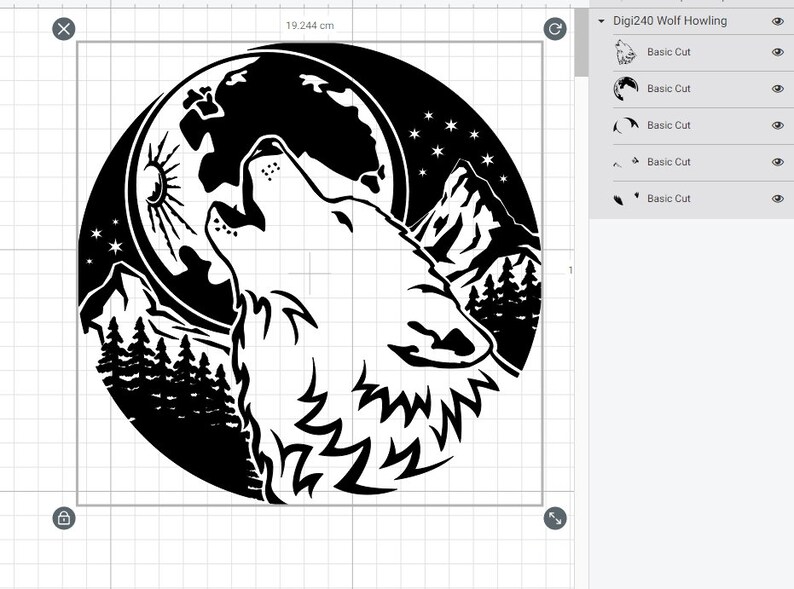Screen dimensions: 794x589
Task: Select Basic Cut label of the fourth layer
Action: [x=668, y=162]
